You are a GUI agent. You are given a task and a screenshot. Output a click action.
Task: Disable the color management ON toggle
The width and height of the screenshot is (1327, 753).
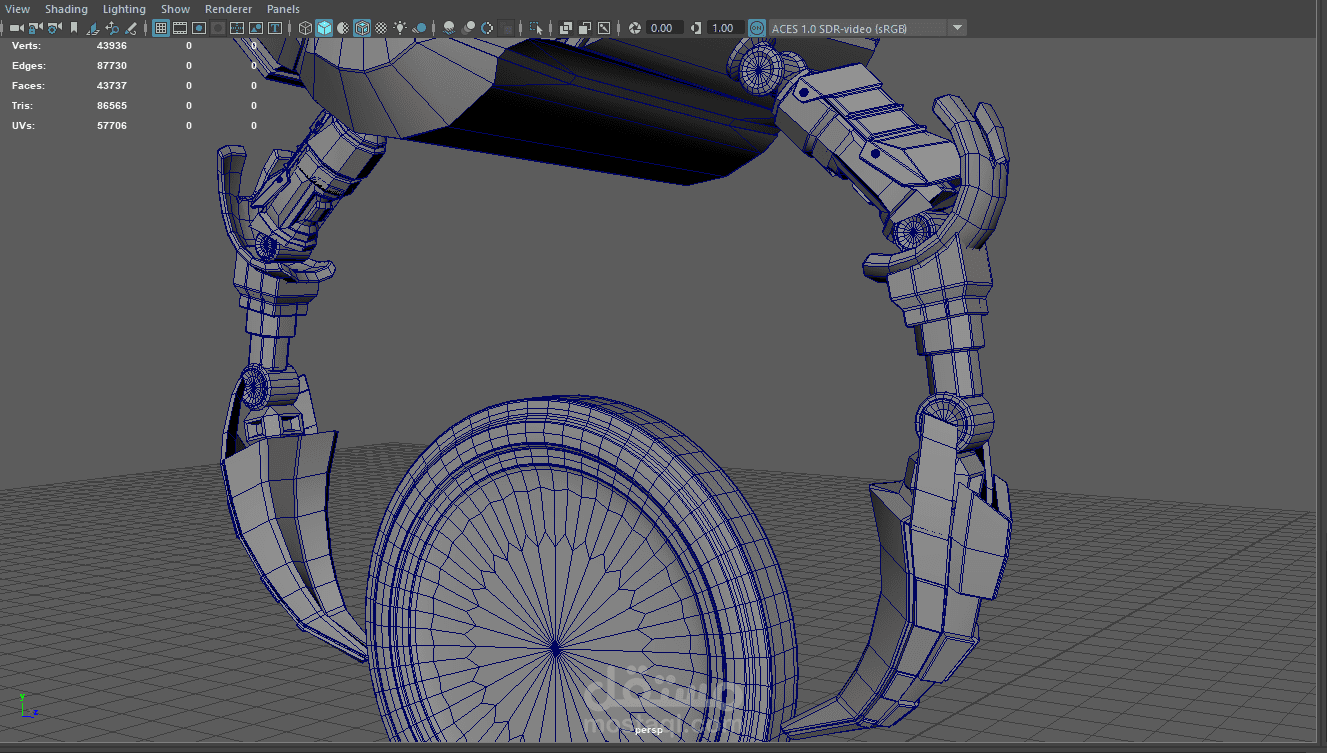click(757, 28)
